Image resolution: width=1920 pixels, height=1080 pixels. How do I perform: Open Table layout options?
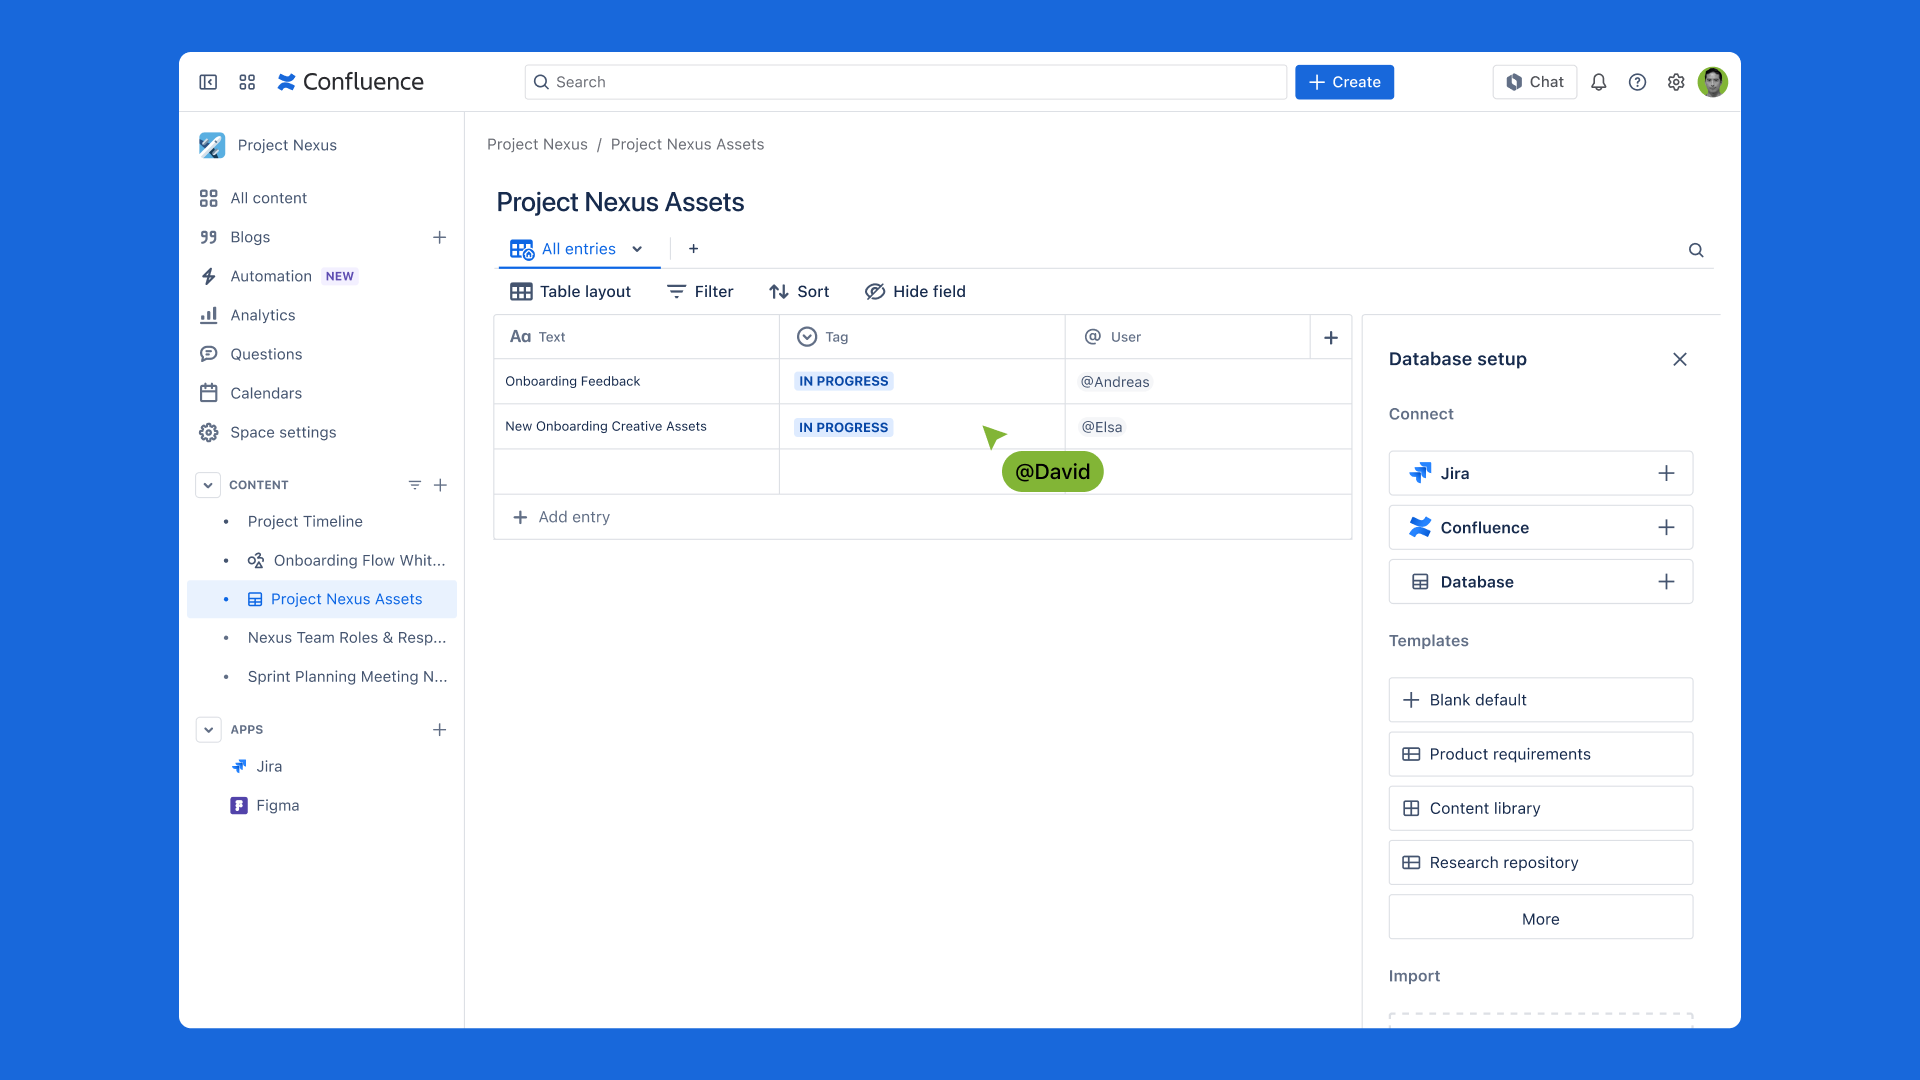[x=570, y=292]
